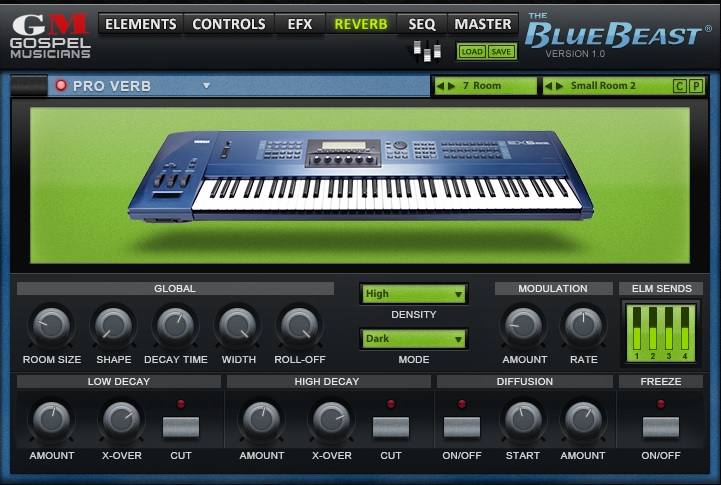Viewport: 721px width, 485px height.
Task: Click the P paste preset button
Action: point(696,86)
